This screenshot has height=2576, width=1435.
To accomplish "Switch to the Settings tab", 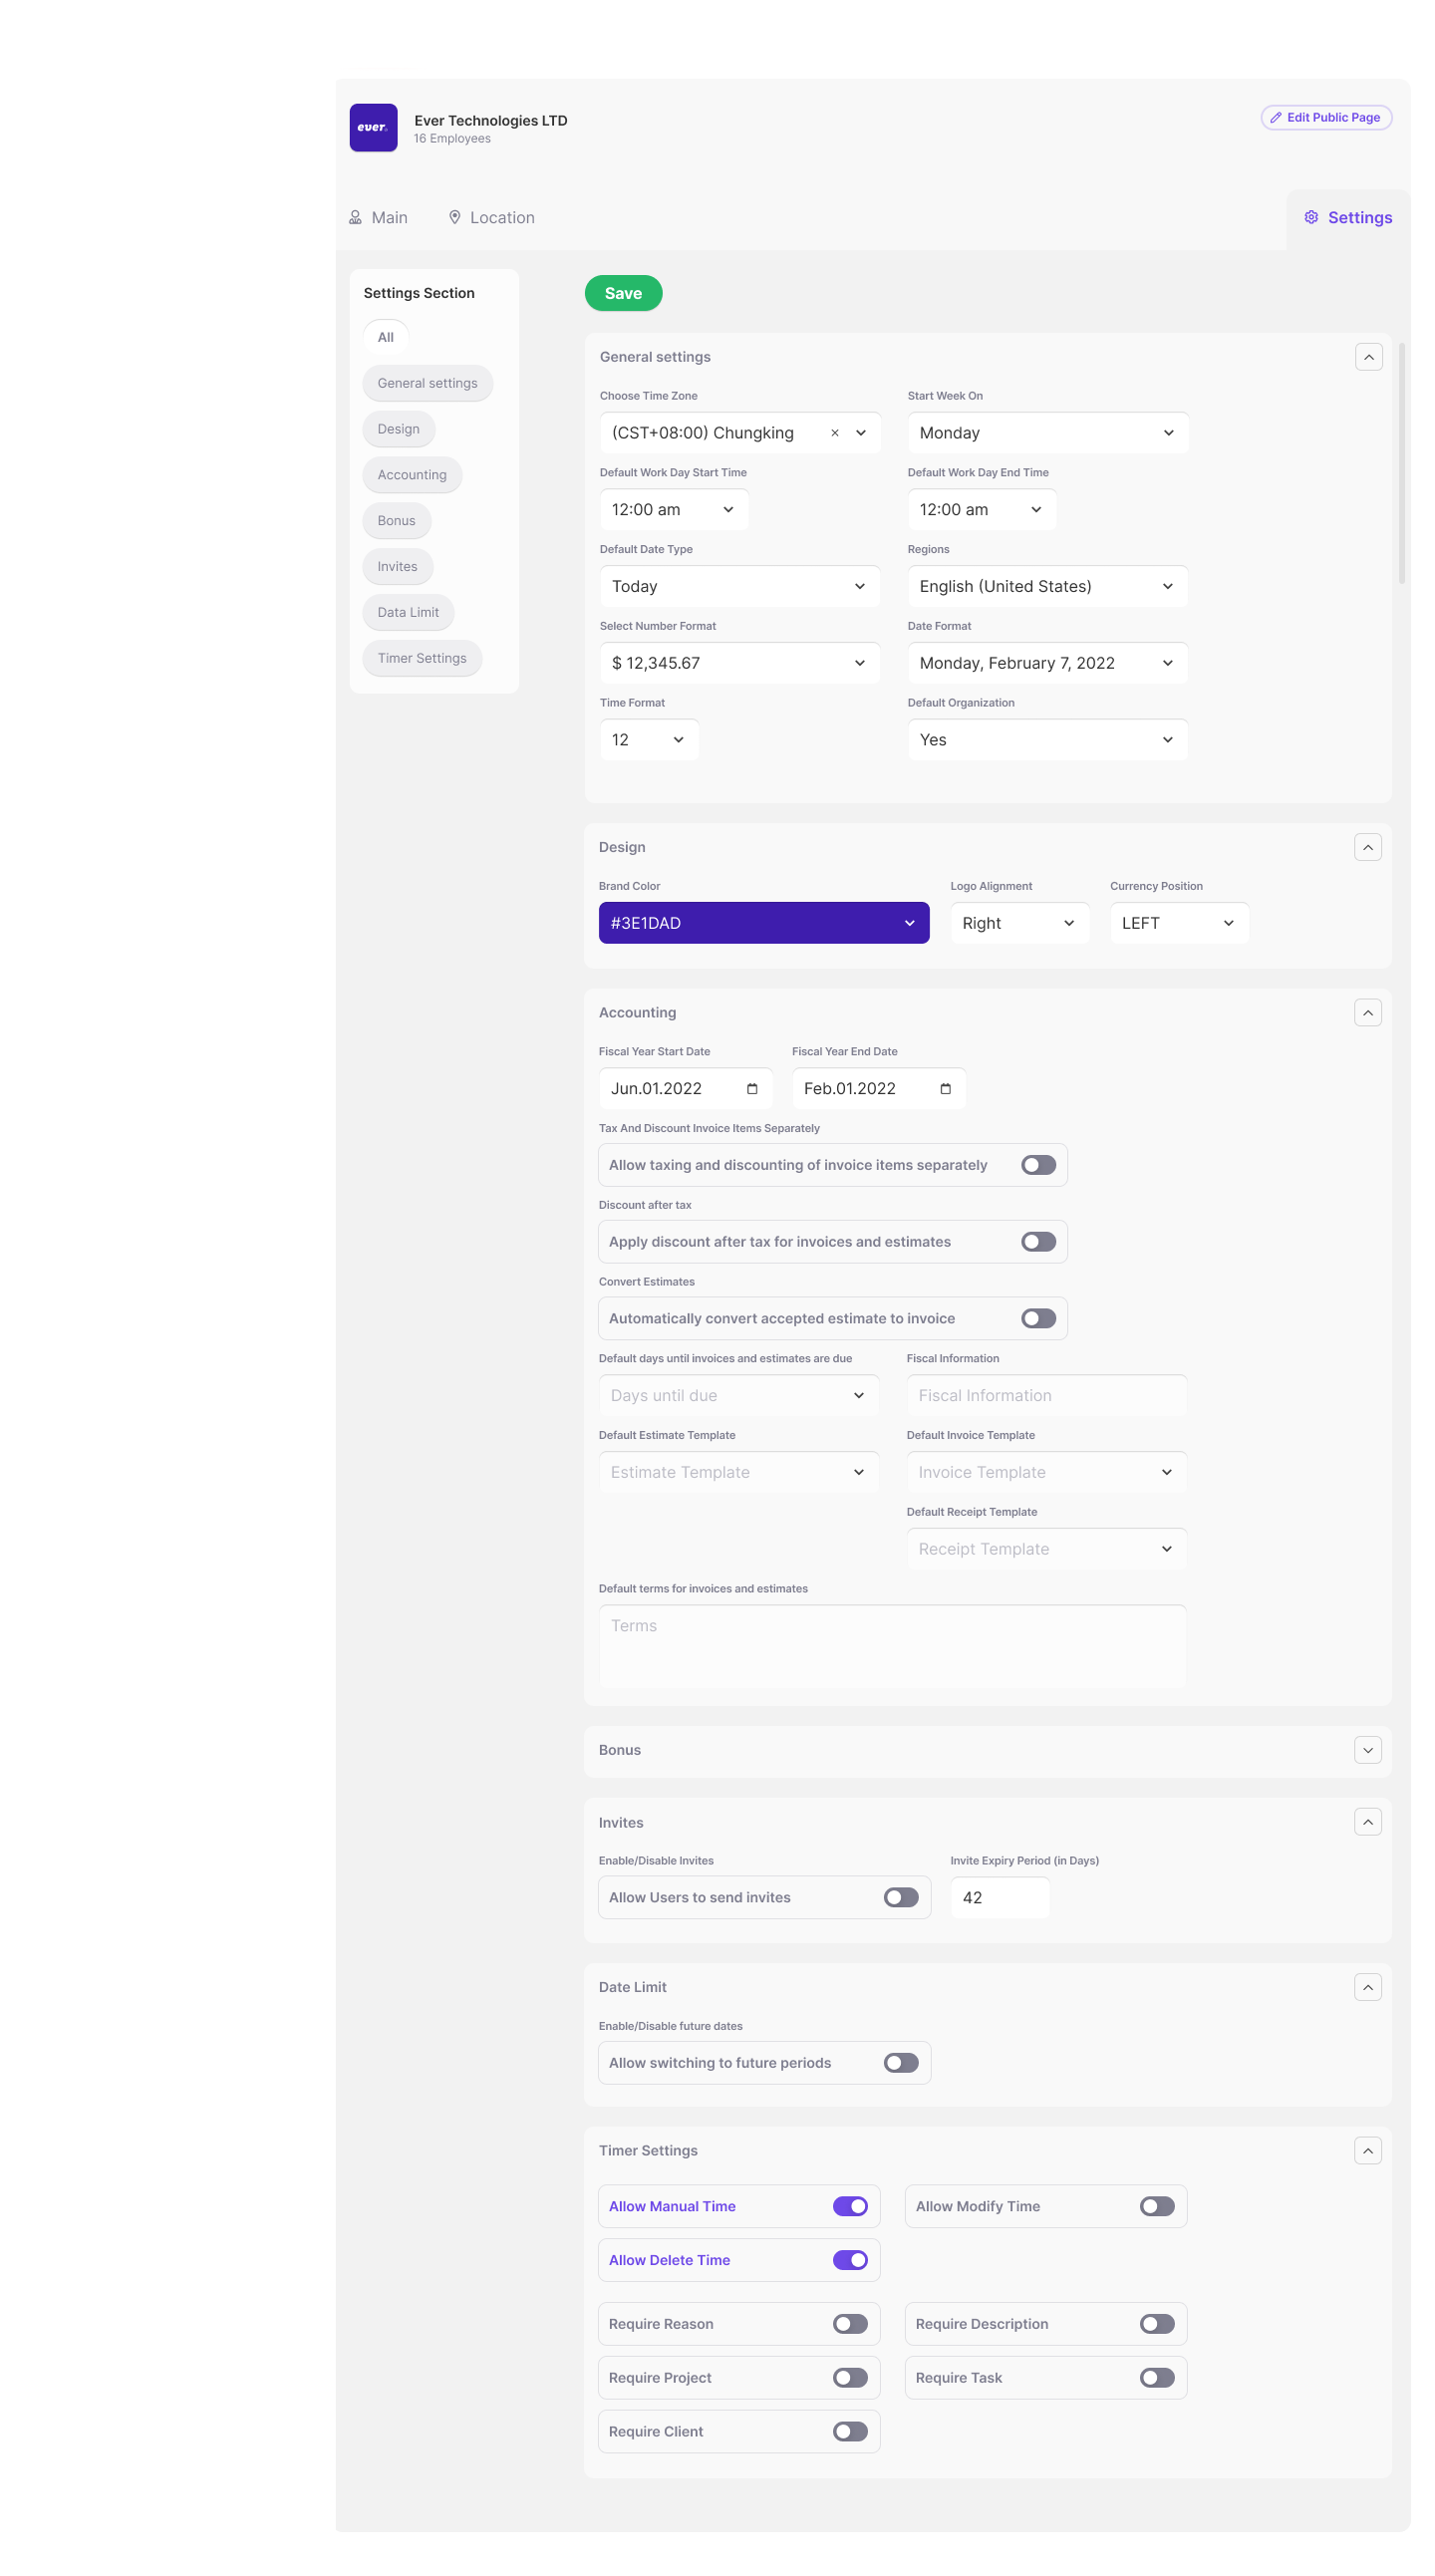I will tap(1348, 218).
